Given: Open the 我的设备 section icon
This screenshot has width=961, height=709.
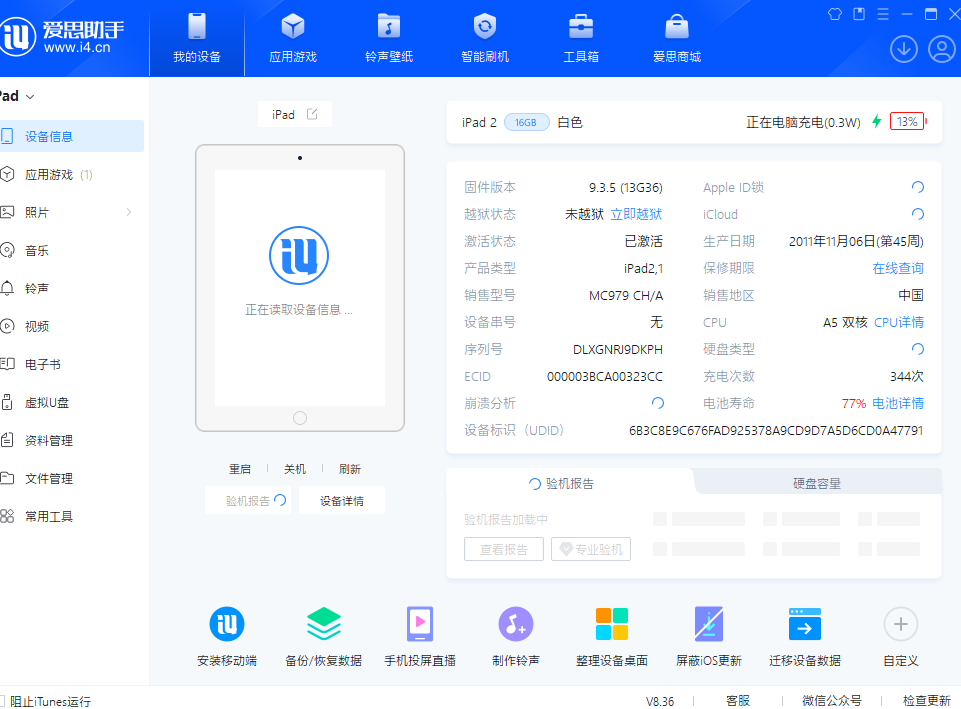Looking at the screenshot, I should point(197,26).
